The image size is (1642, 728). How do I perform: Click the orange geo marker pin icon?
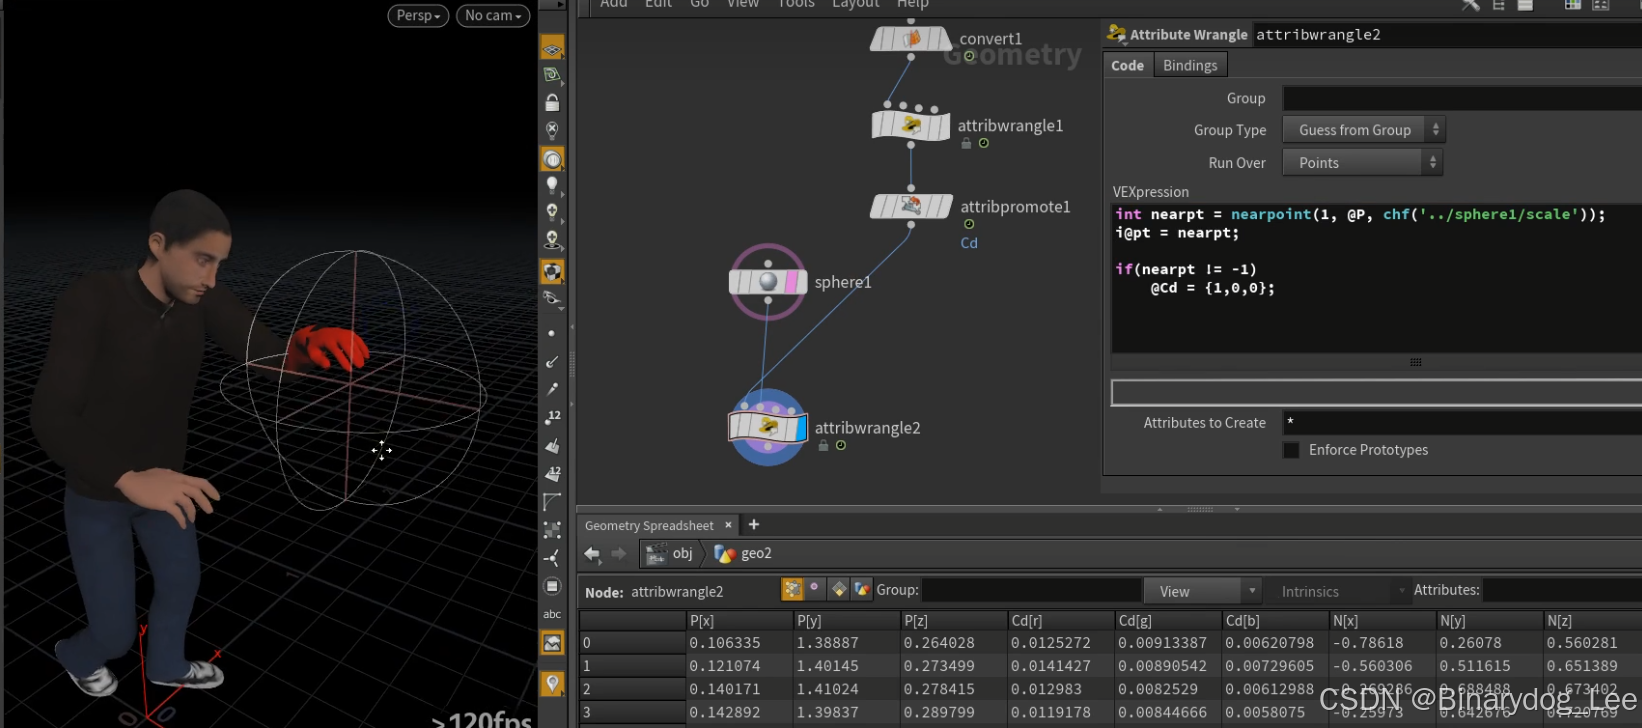[x=552, y=684]
